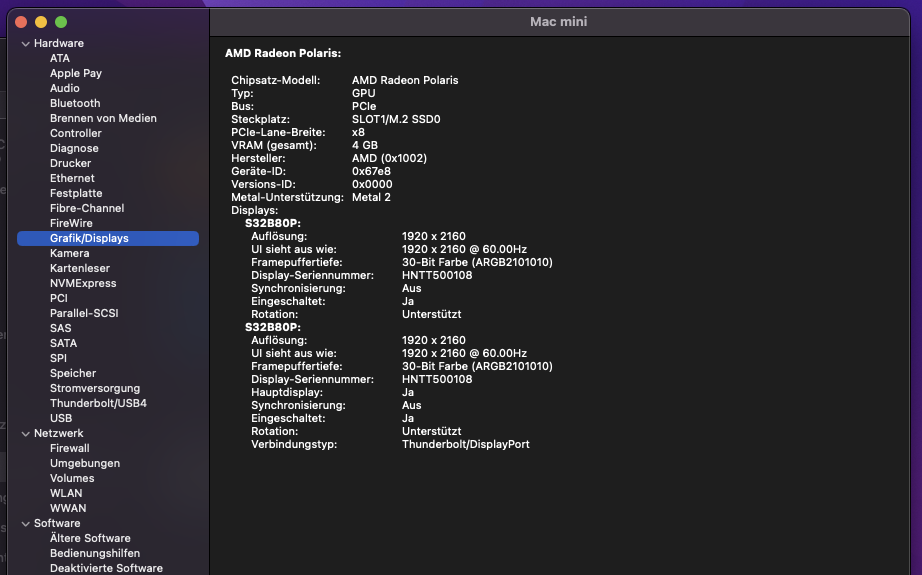Select Kartenleser in the sidebar
The width and height of the screenshot is (922, 575).
pos(79,268)
